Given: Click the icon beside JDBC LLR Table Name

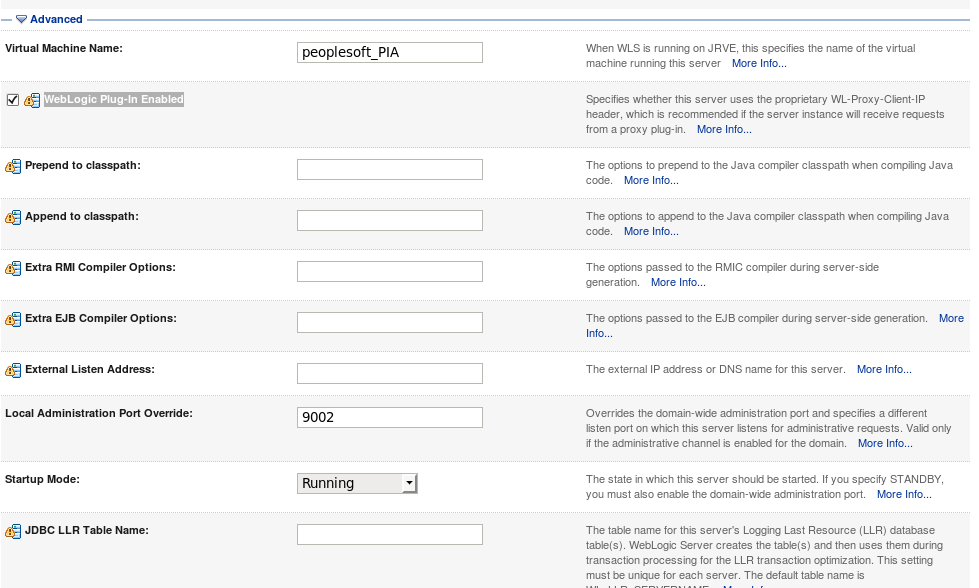Looking at the screenshot, I should click(13, 531).
